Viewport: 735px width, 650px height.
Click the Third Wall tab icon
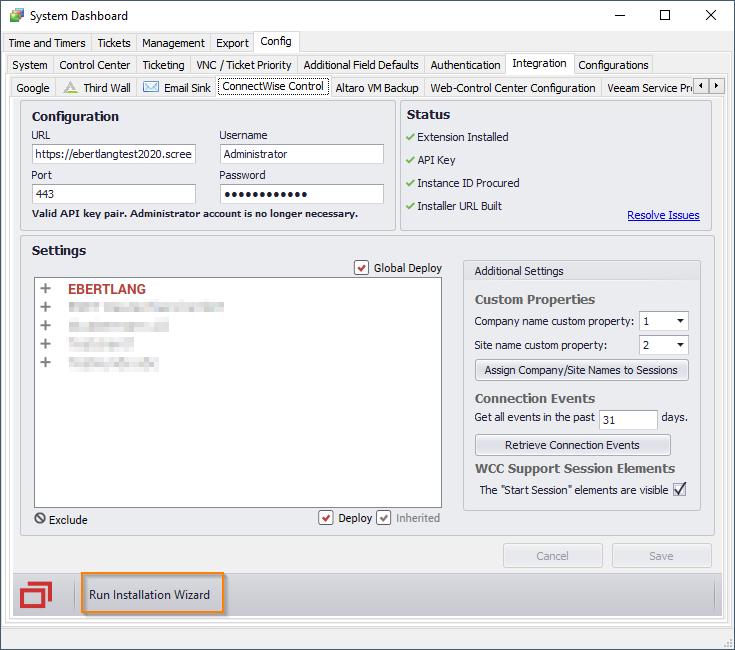(x=71, y=87)
